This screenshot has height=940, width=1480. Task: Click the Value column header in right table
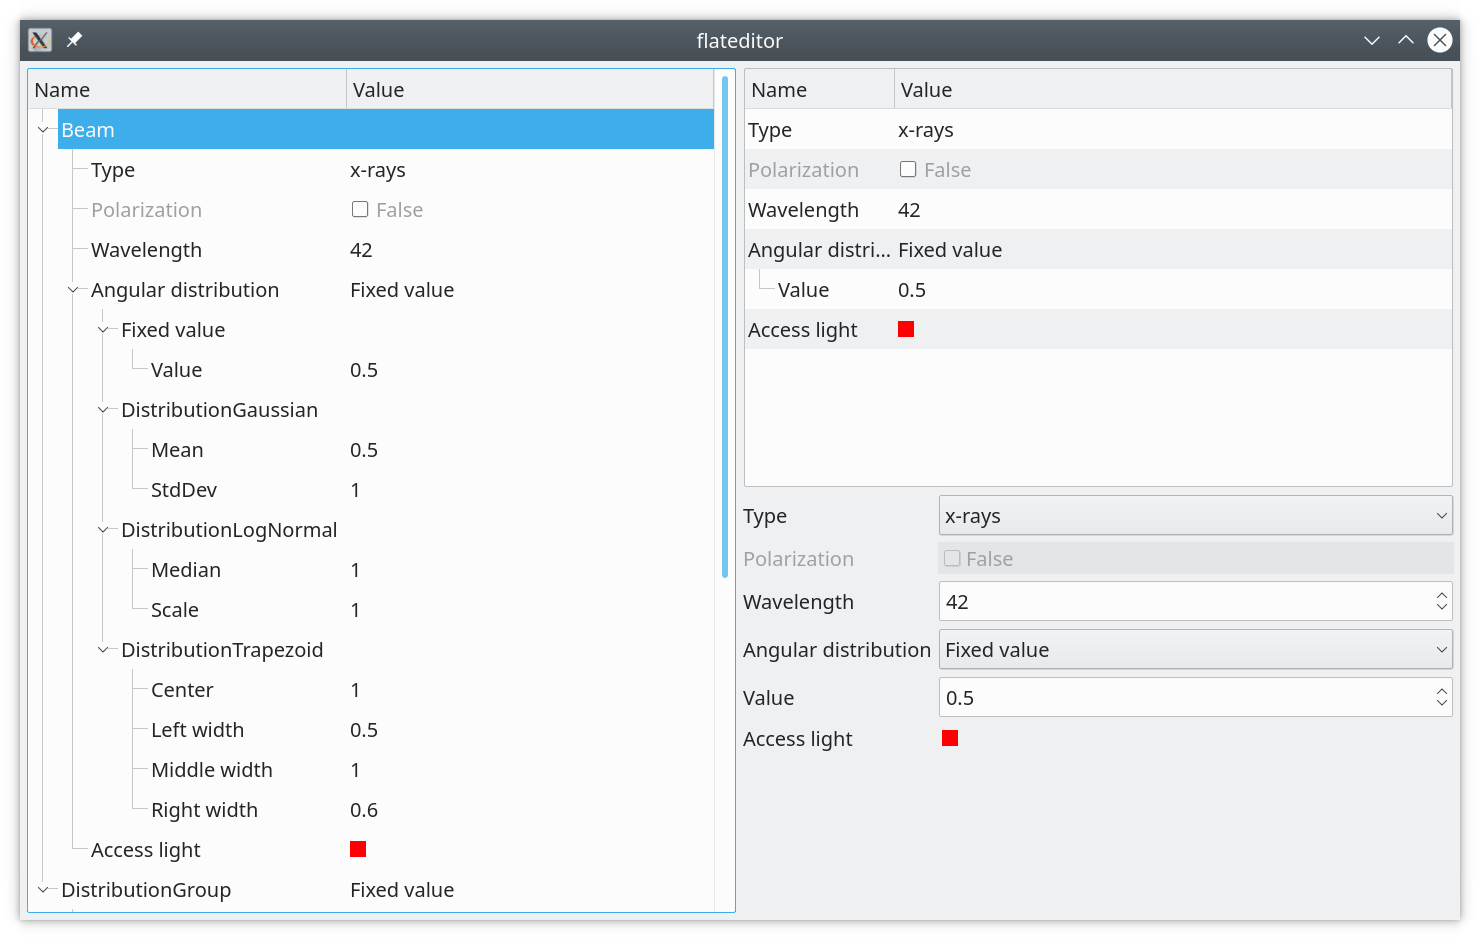[1173, 90]
